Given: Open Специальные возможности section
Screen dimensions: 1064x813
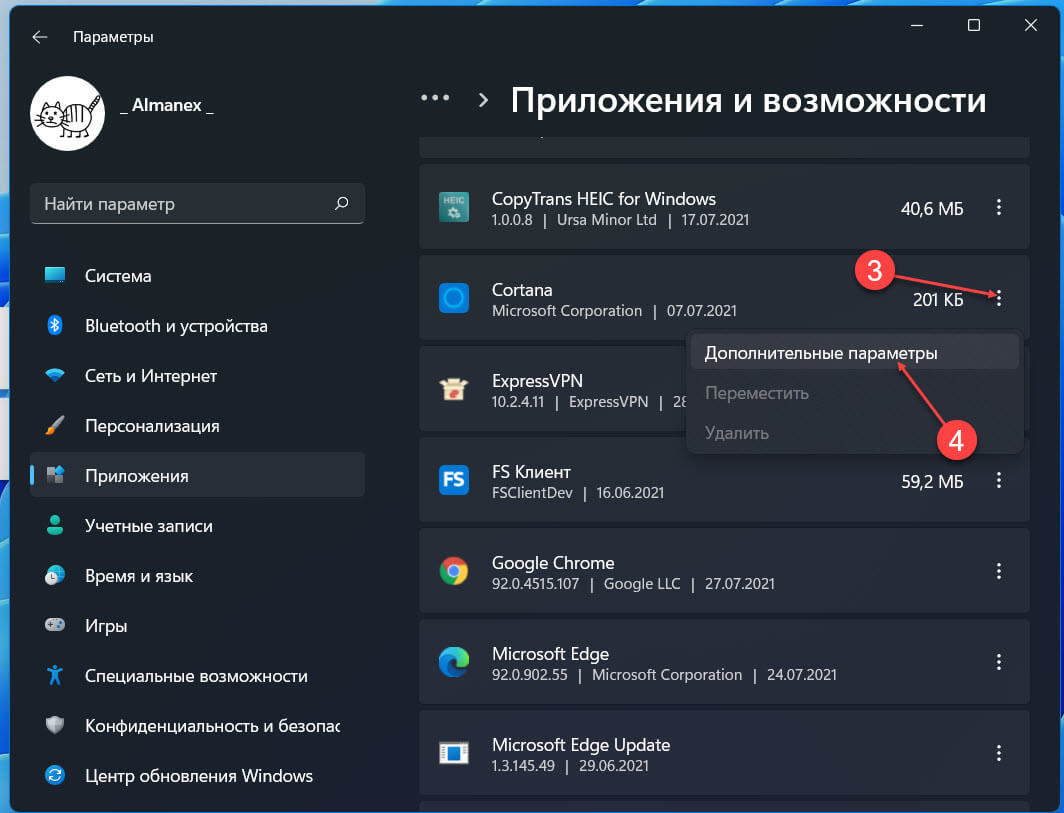Looking at the screenshot, I should [197, 676].
